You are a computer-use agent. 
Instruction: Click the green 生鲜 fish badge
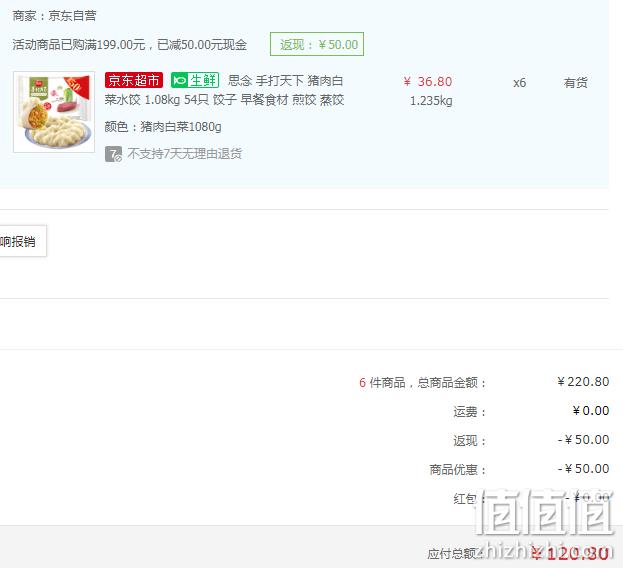point(195,80)
